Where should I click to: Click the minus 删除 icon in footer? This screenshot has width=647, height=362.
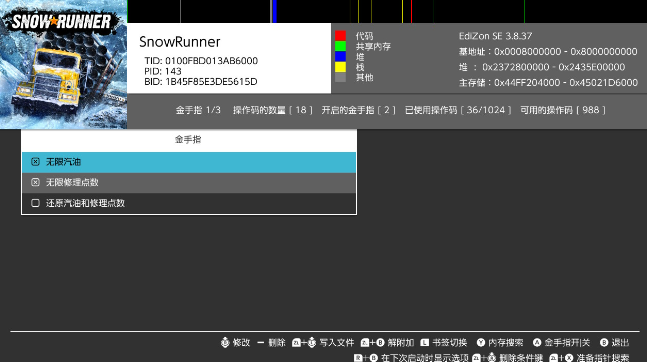(x=260, y=343)
